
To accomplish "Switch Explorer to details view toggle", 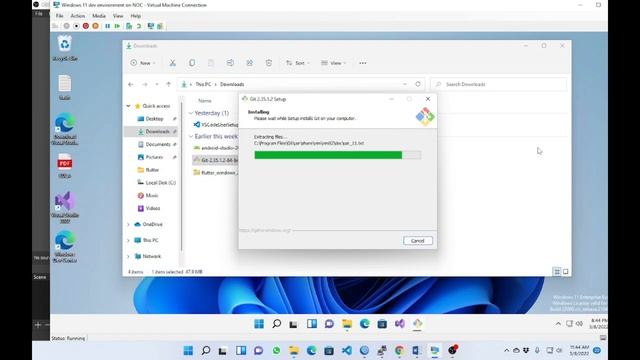I will point(556,272).
